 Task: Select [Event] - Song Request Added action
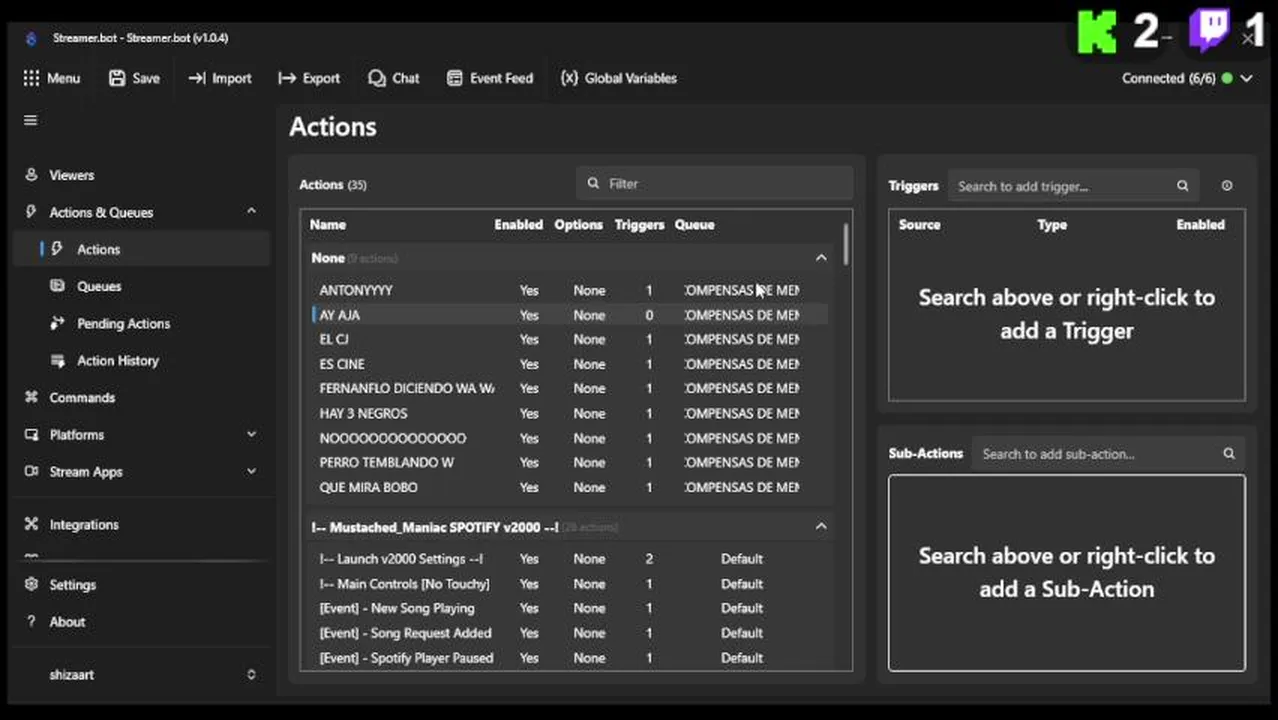click(x=569, y=633)
